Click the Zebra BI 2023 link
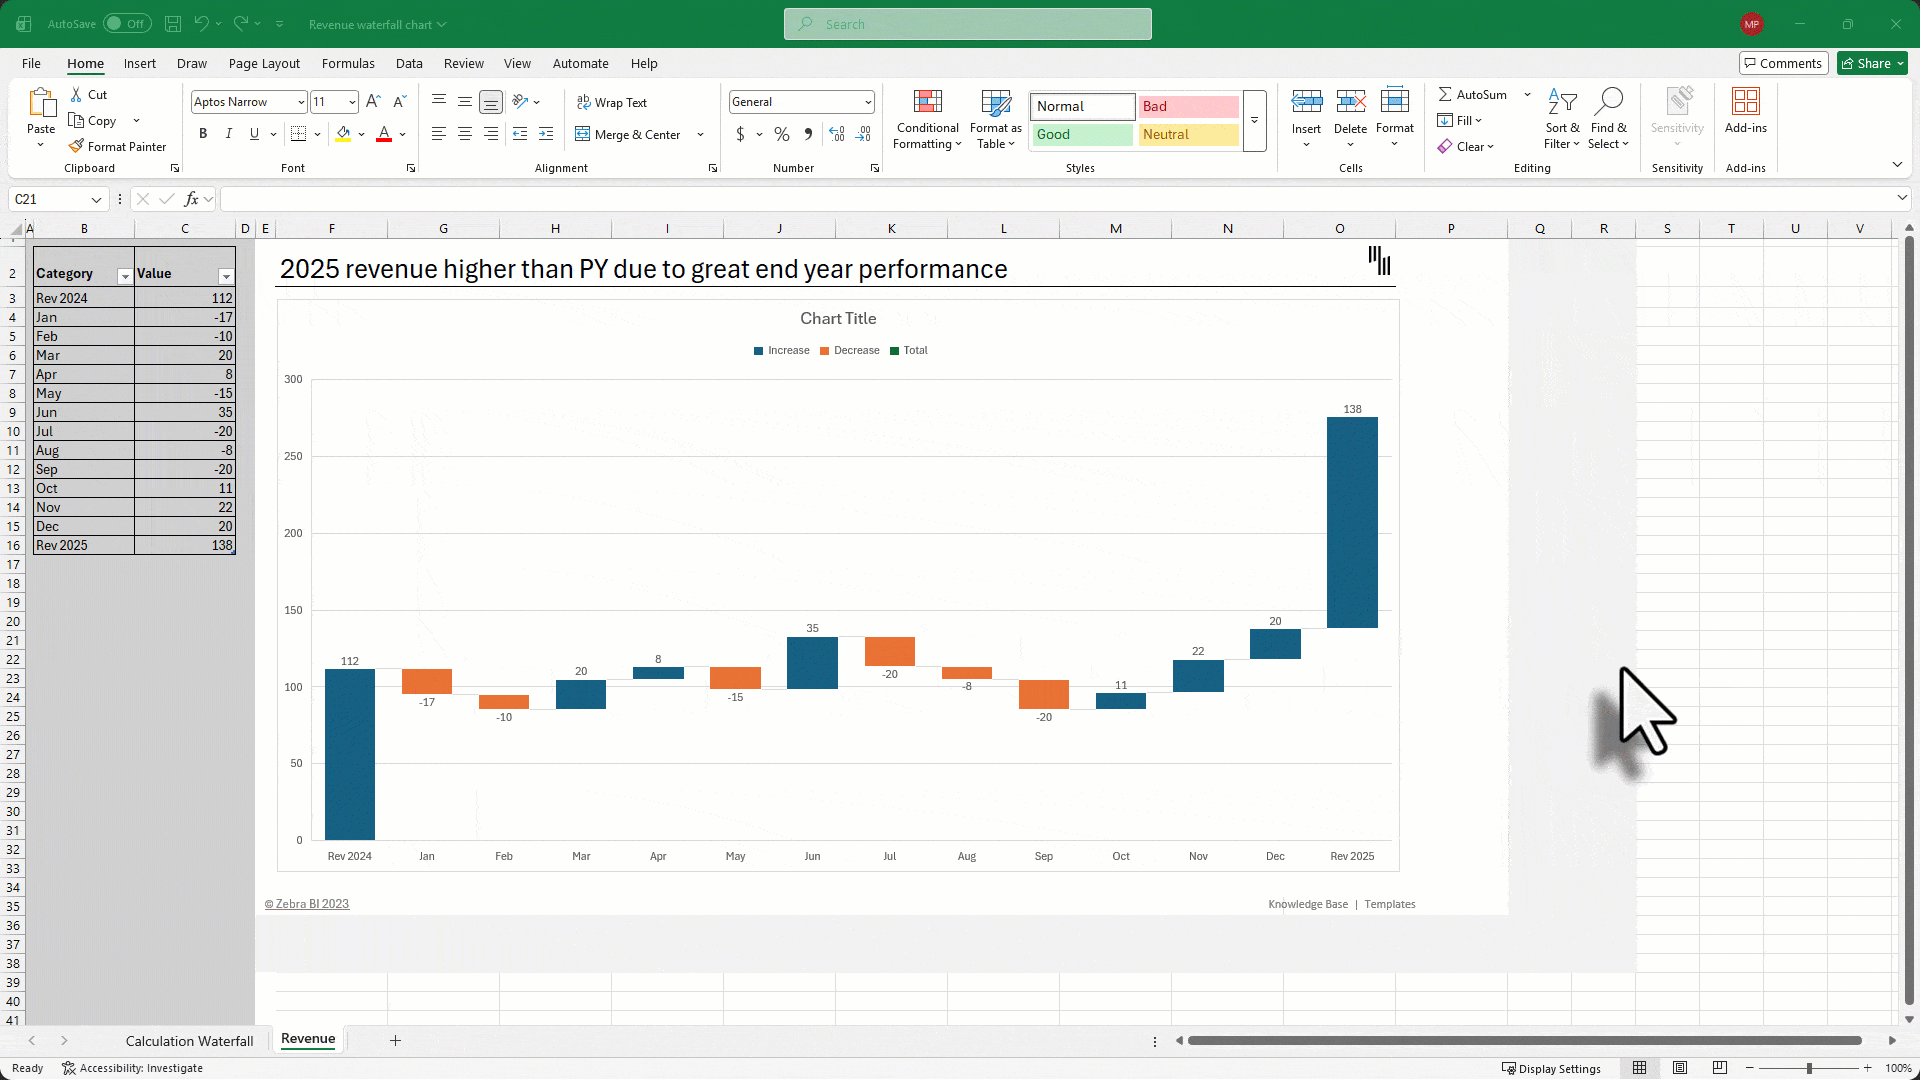1920x1080 pixels. click(307, 903)
